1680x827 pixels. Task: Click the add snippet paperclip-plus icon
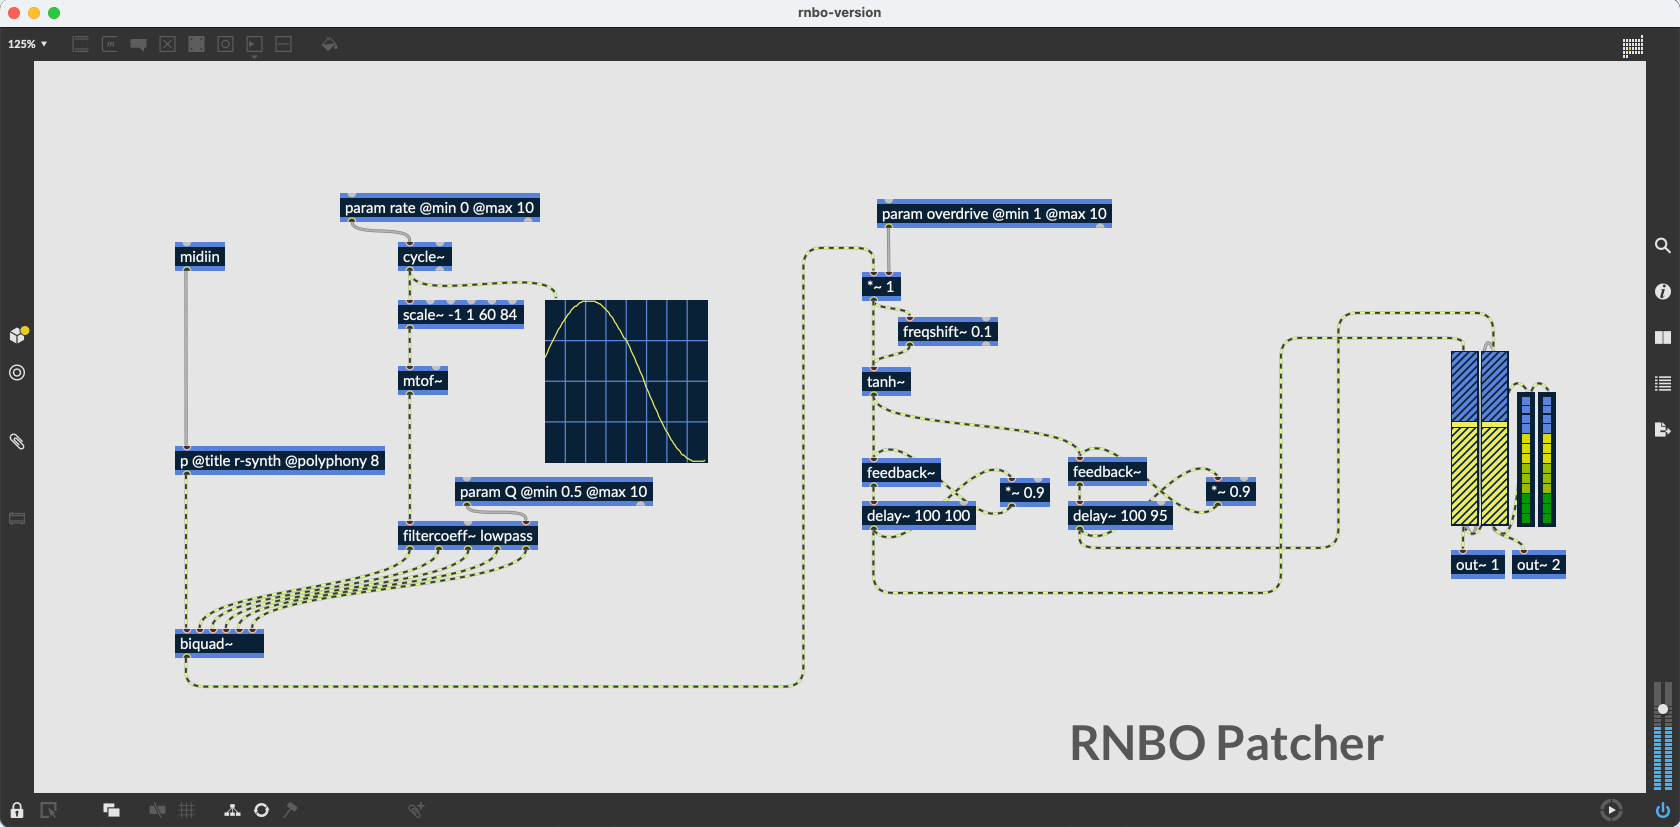tap(416, 810)
